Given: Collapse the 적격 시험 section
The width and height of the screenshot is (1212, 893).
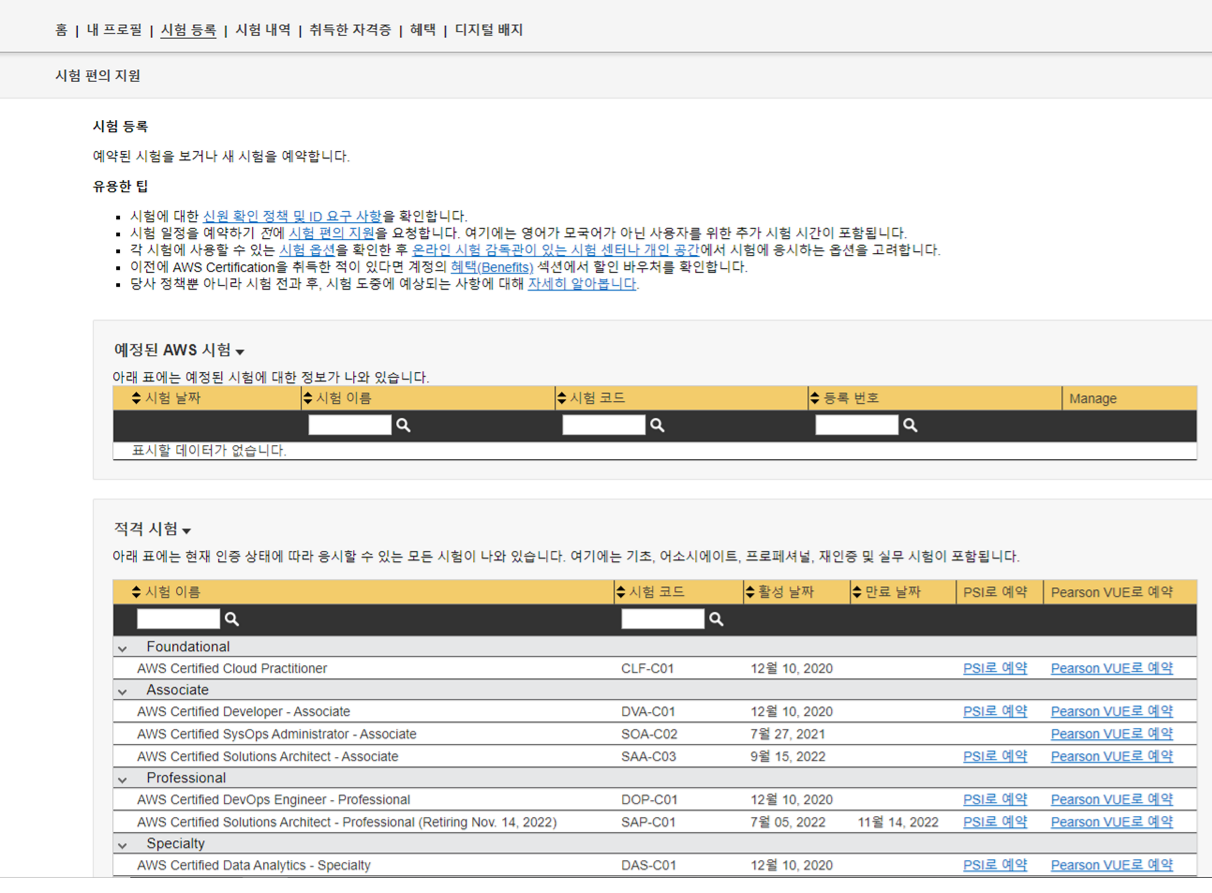Looking at the screenshot, I should (187, 531).
